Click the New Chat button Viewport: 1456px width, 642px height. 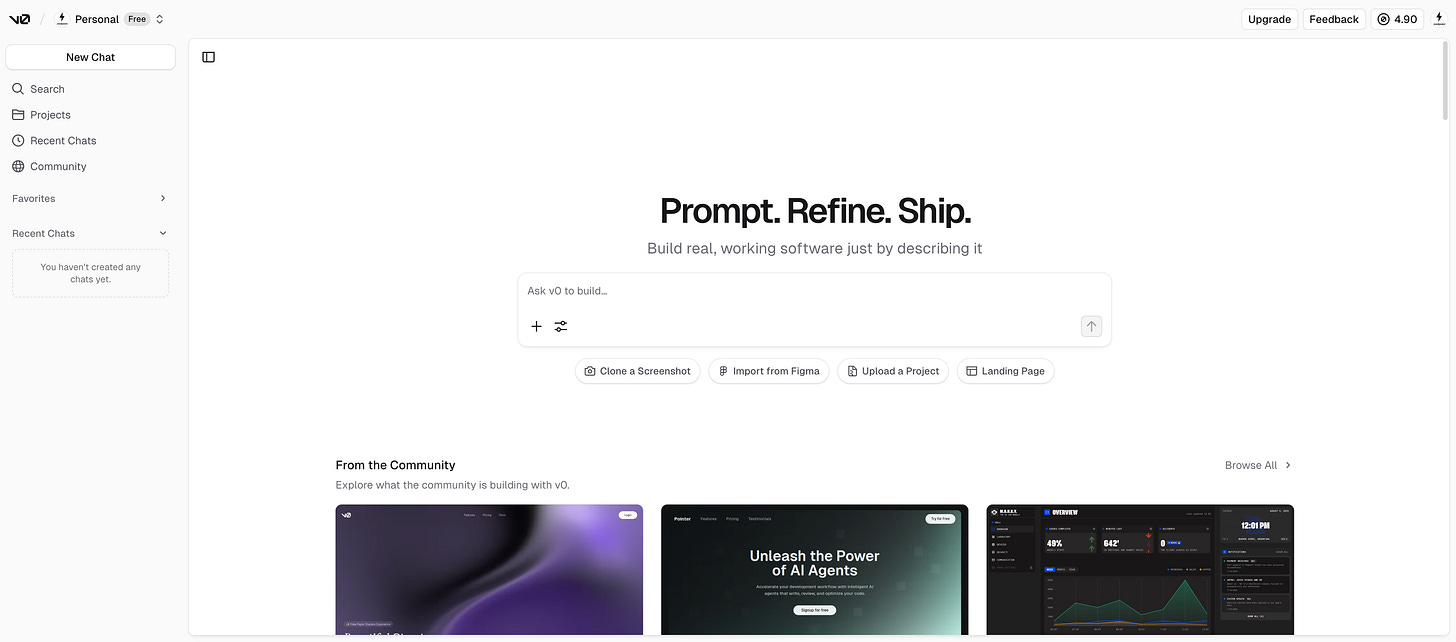90,57
